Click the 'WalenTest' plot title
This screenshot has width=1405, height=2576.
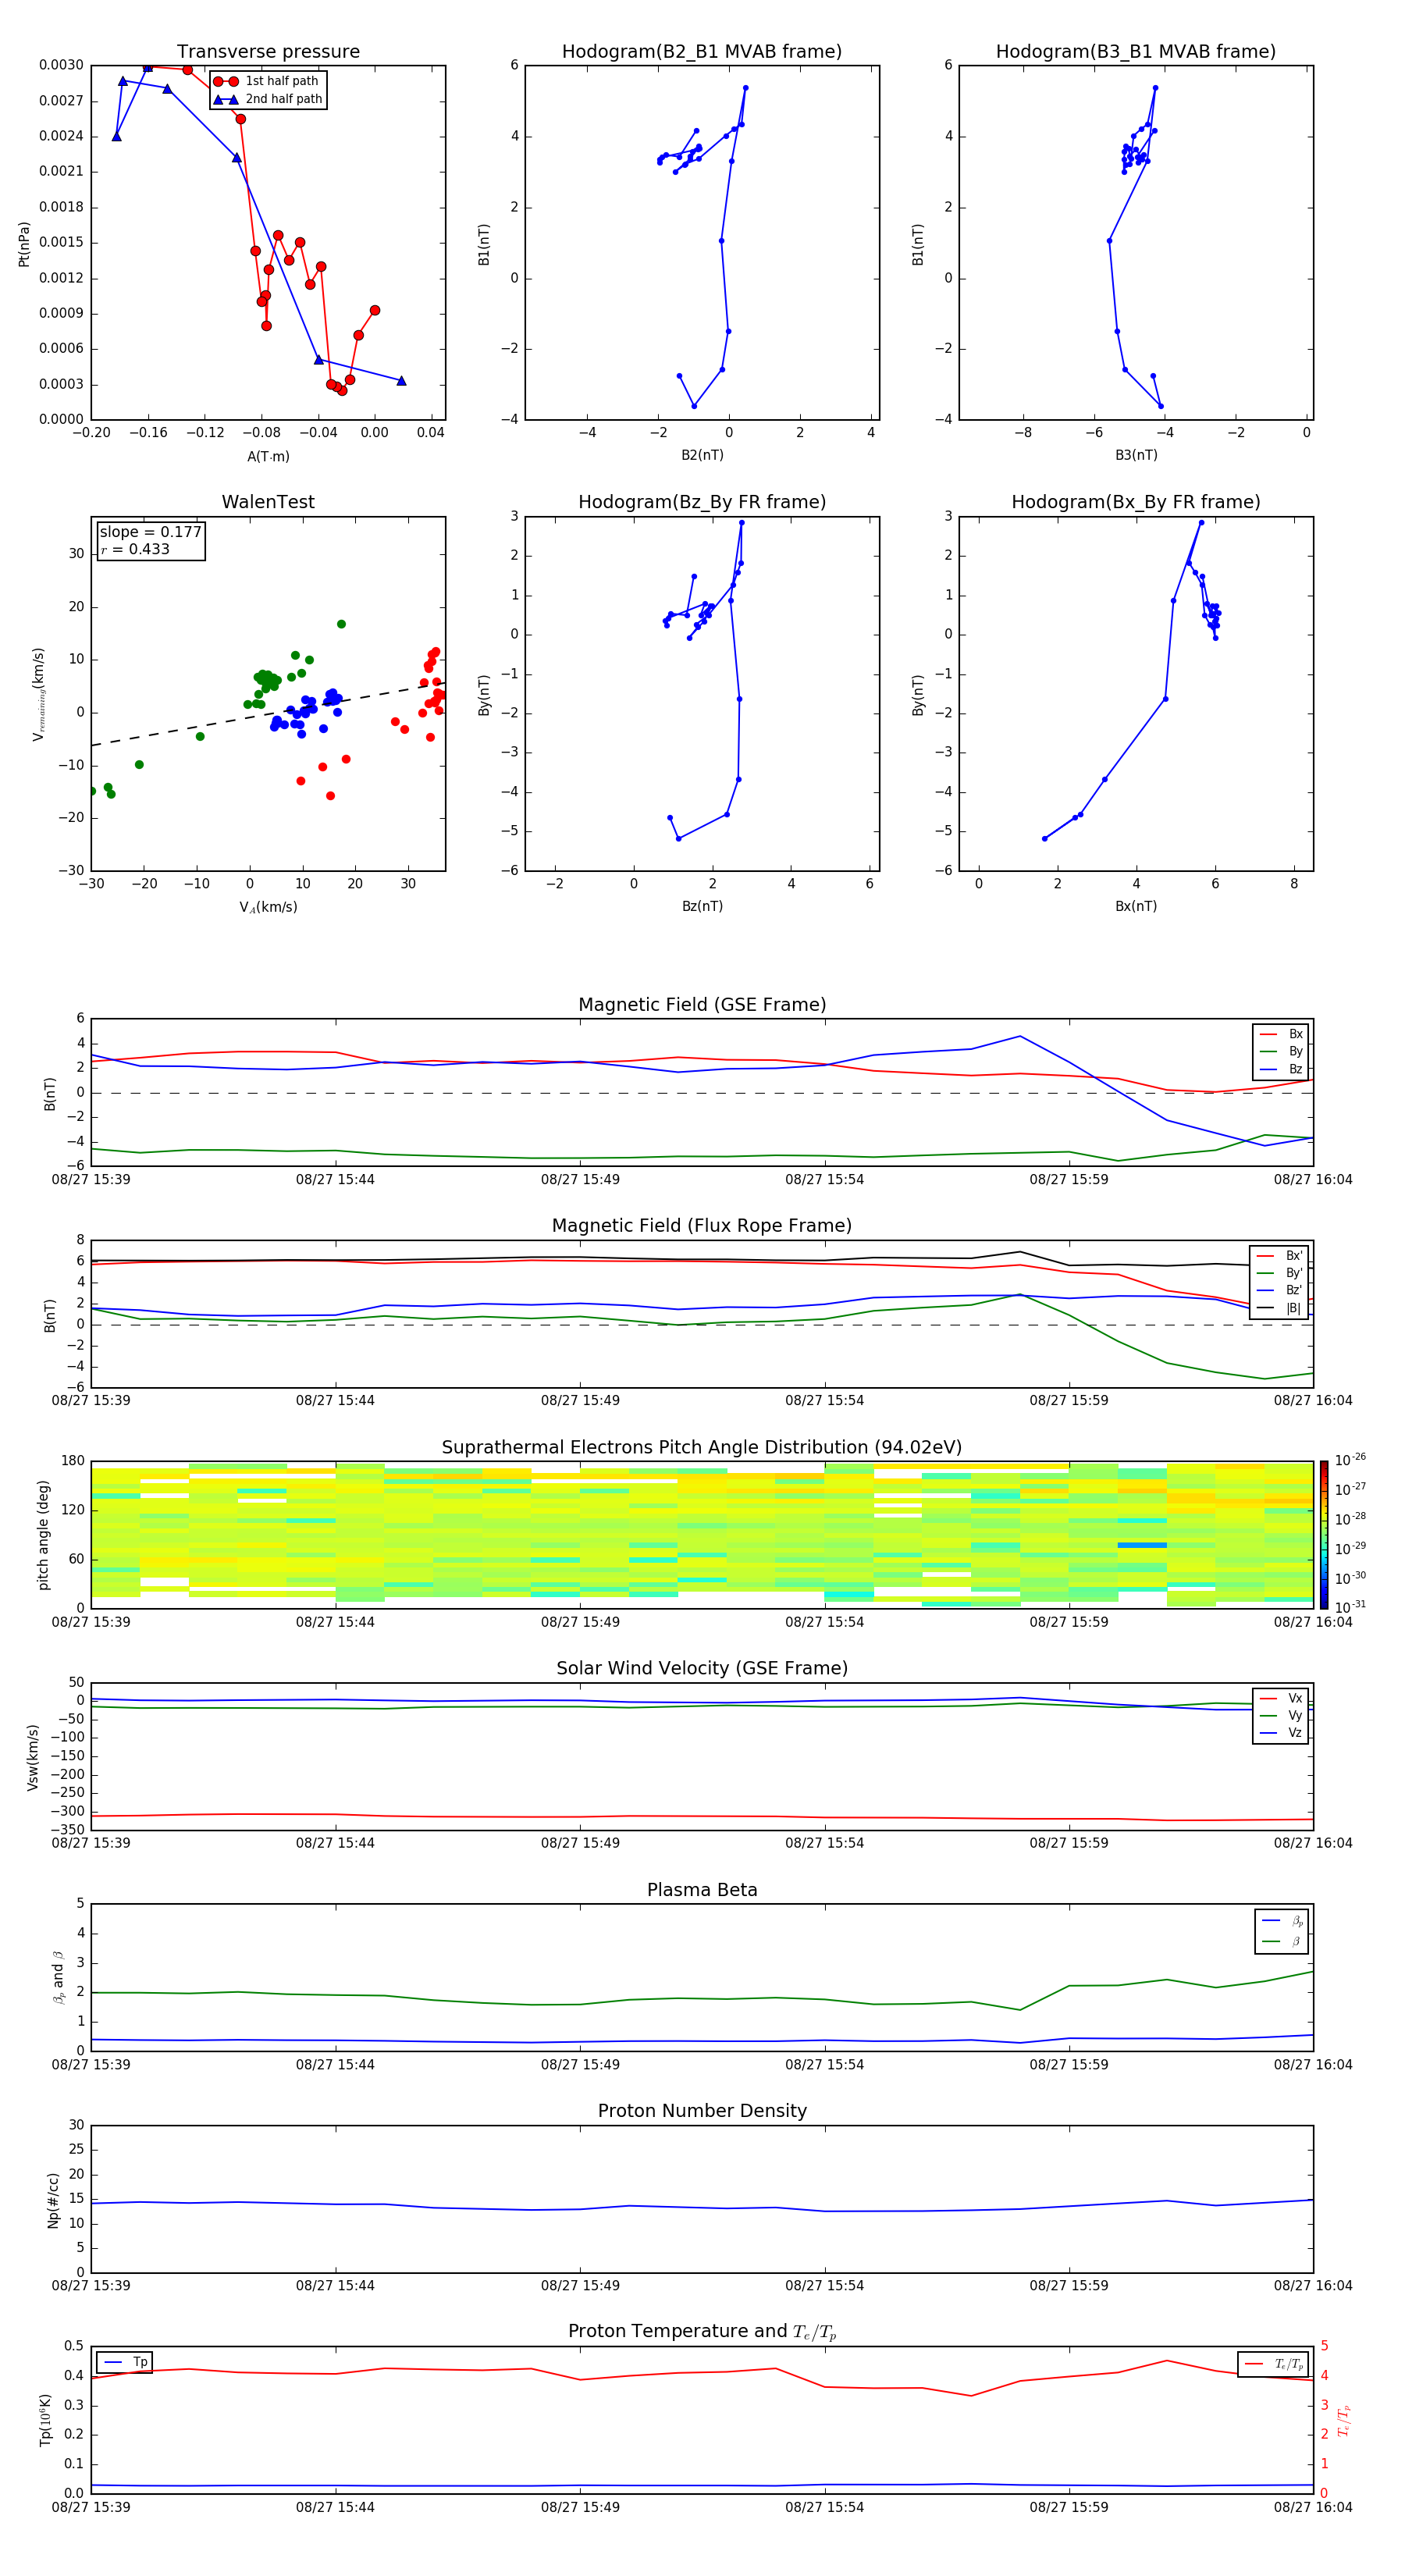[268, 502]
